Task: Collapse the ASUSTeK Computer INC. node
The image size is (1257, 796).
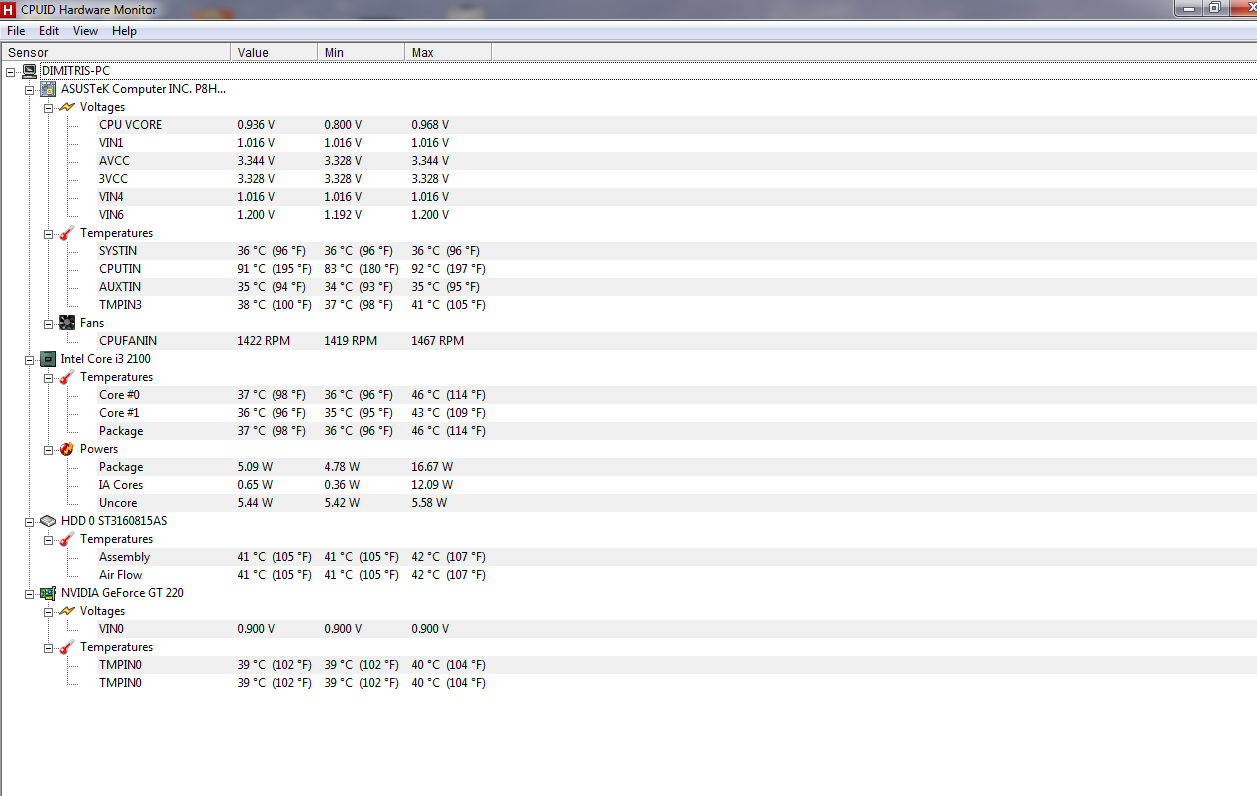Action: point(30,89)
